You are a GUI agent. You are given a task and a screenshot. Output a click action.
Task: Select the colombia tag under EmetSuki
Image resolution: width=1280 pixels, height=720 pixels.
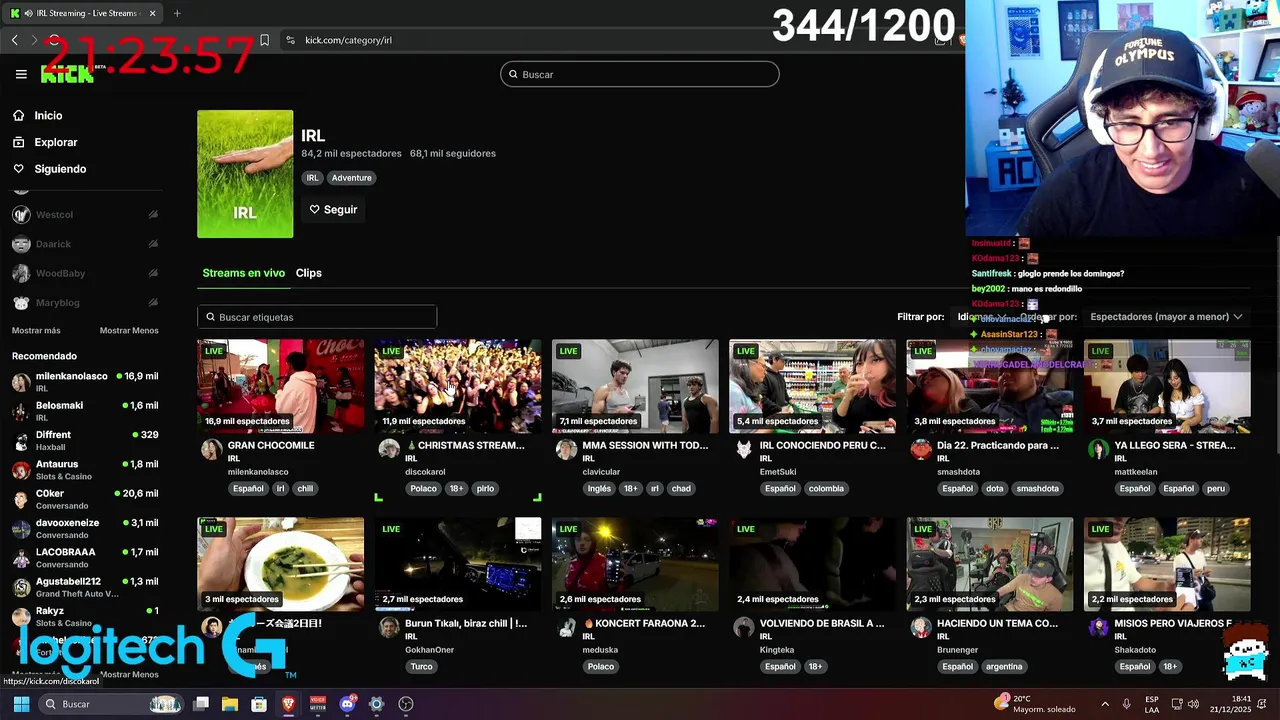pos(826,489)
